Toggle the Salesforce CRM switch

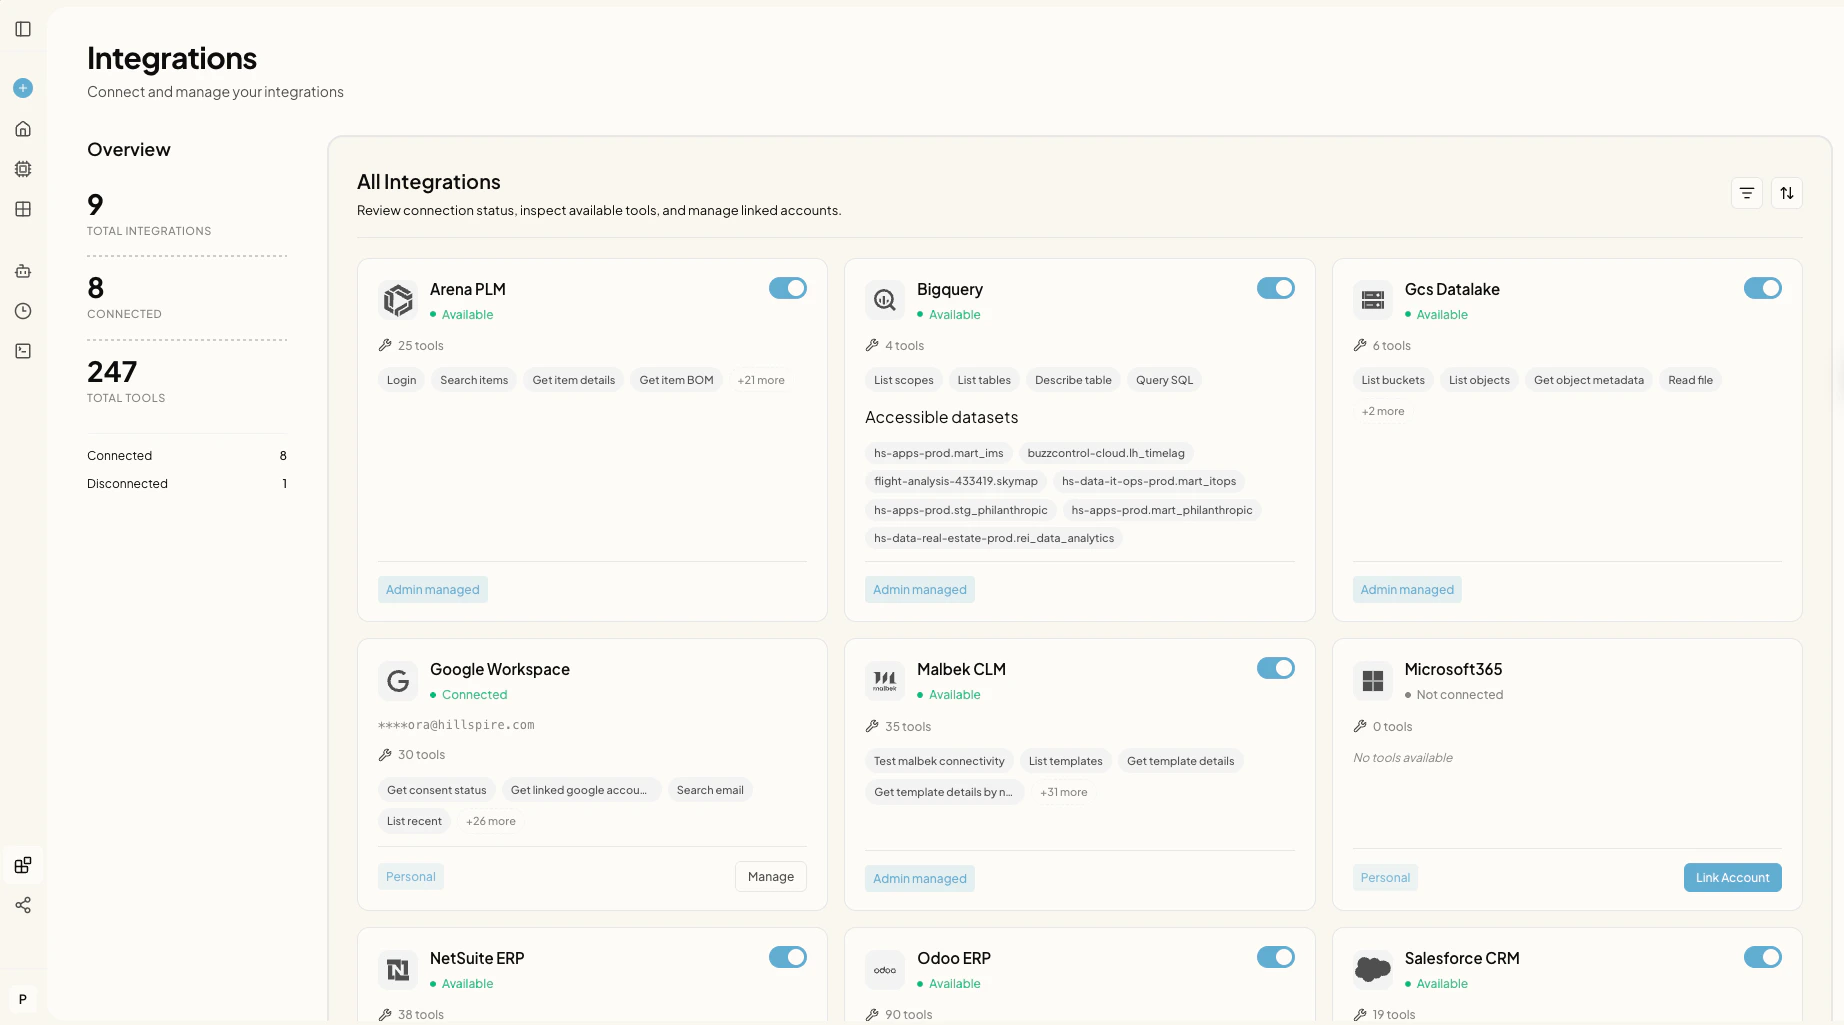click(x=1763, y=957)
